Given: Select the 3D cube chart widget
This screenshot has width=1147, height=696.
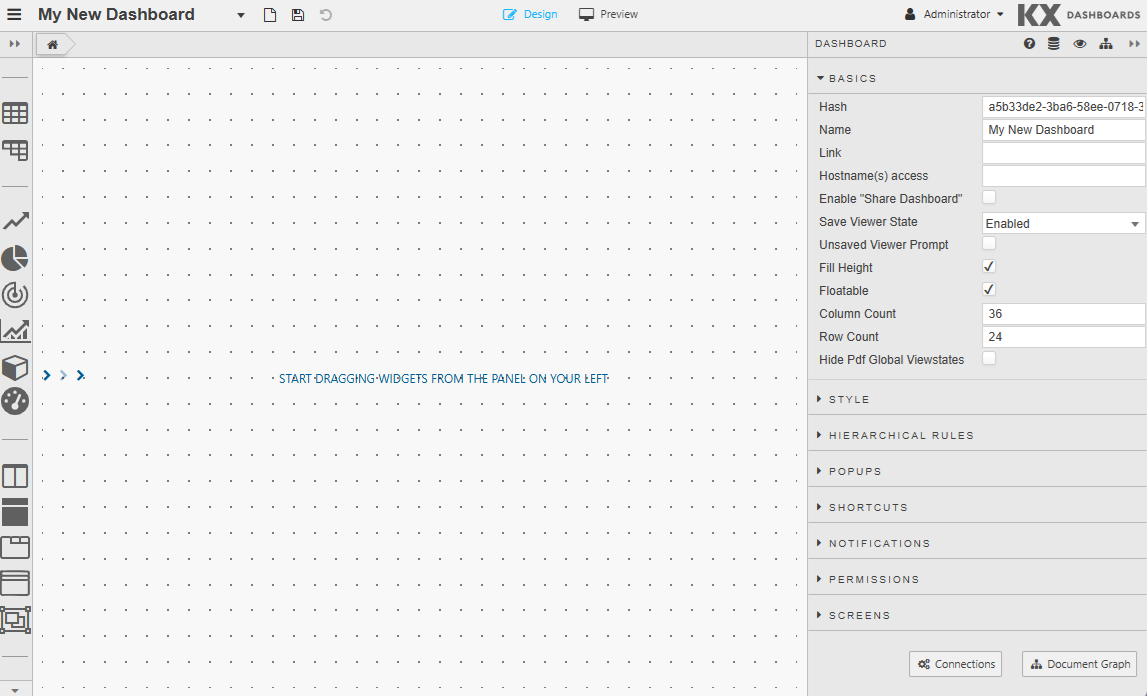Looking at the screenshot, I should pos(15,367).
